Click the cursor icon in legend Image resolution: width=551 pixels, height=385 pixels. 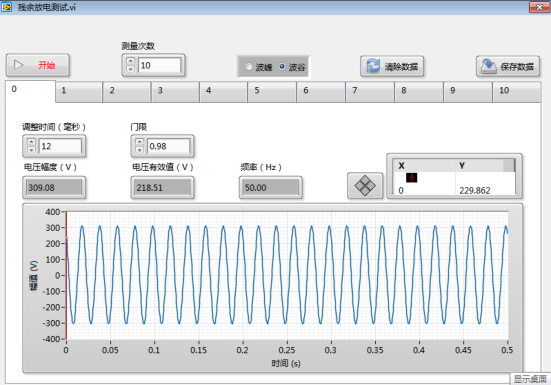[x=411, y=178]
